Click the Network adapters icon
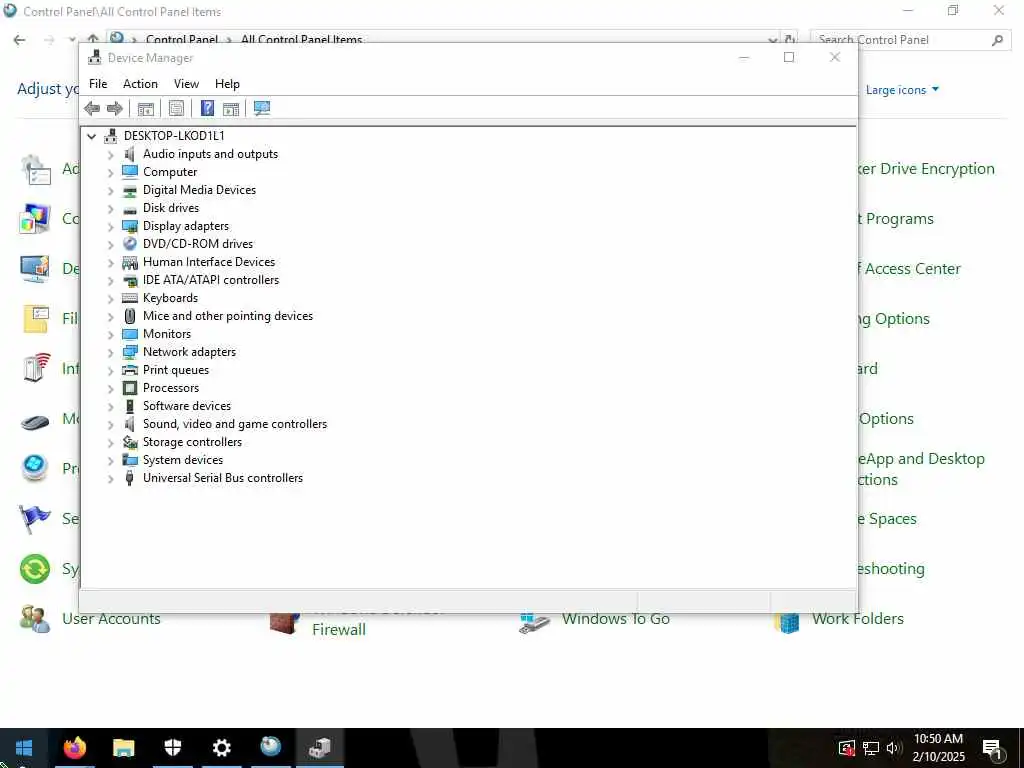The height and width of the screenshot is (768, 1024). click(x=130, y=352)
